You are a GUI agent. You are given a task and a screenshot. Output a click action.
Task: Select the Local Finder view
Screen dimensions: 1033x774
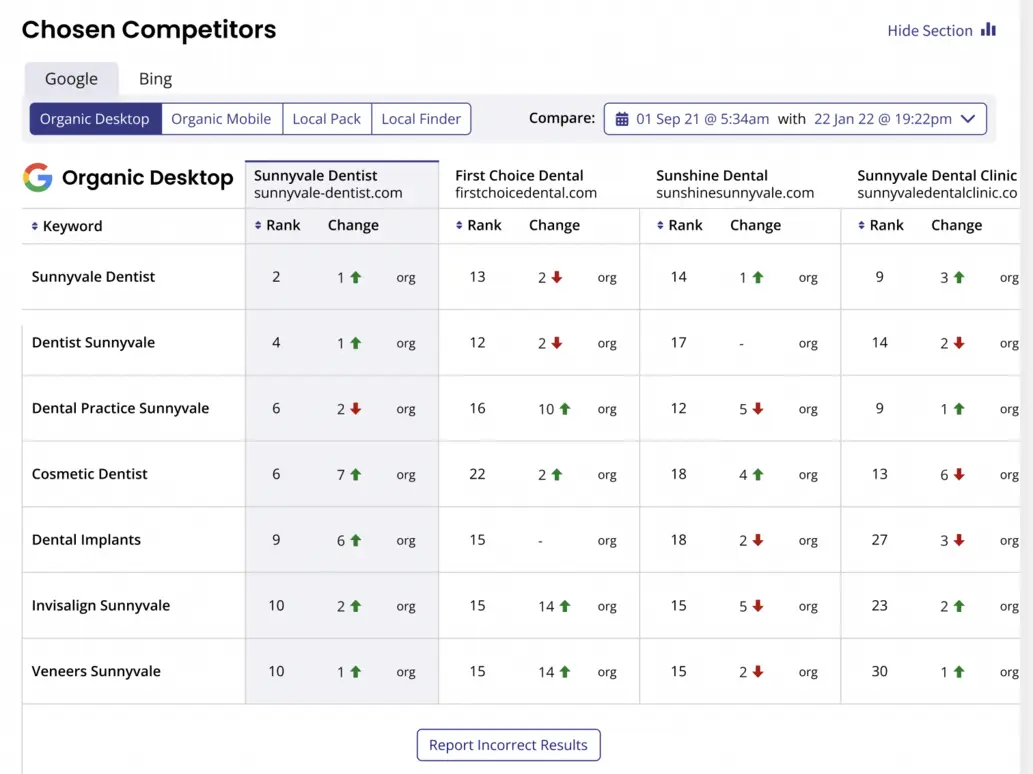(421, 119)
